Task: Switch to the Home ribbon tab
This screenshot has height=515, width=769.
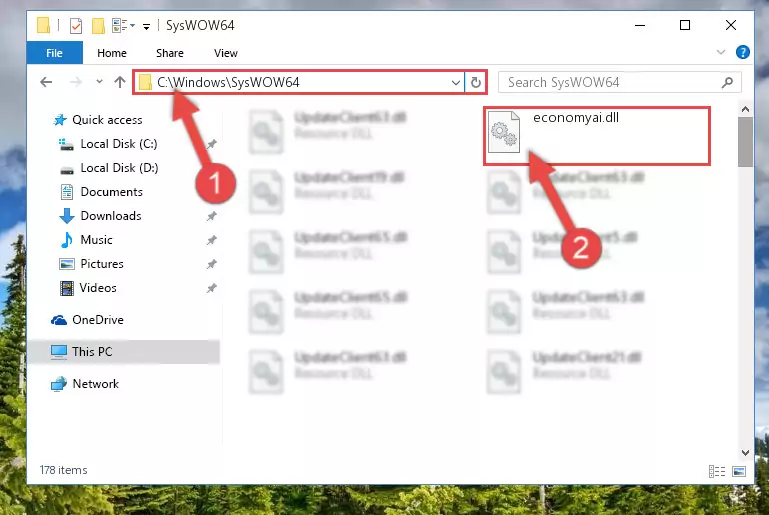Action: (x=111, y=53)
